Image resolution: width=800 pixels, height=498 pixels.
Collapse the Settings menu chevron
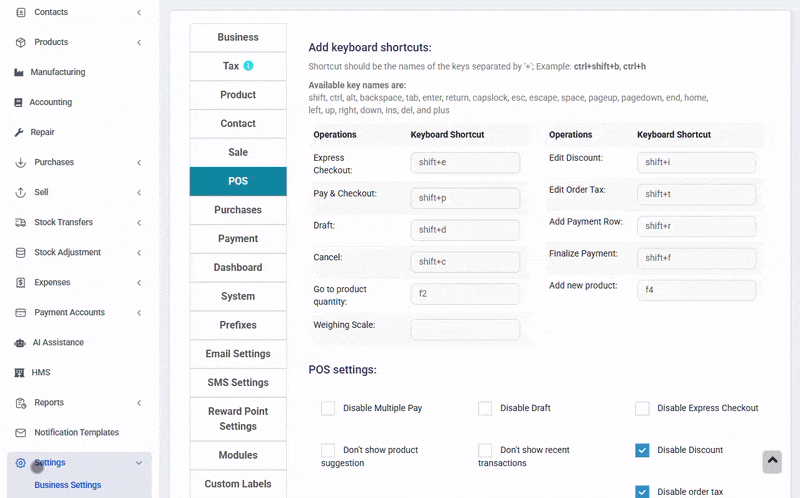[x=139, y=463]
